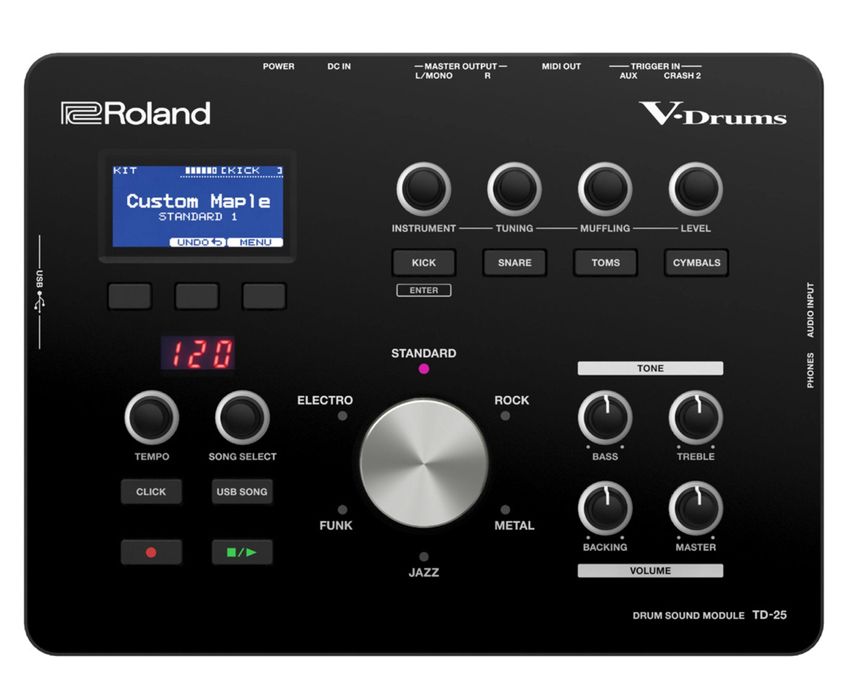Viewport: 848px width, 700px height.
Task: Click the USB symbol icon
Action: pos(39,300)
